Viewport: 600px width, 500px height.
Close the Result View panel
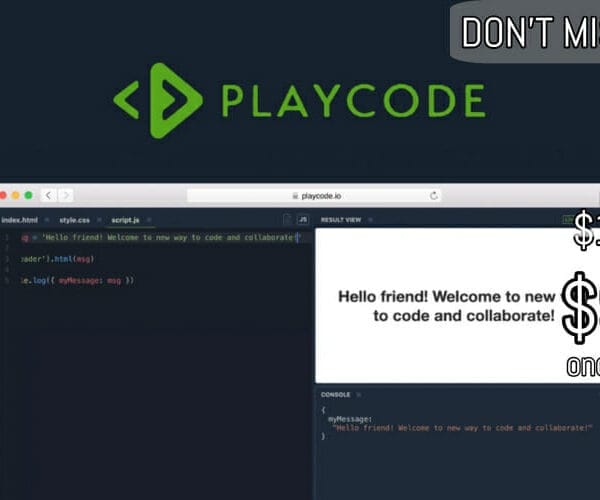pyautogui.click(x=370, y=220)
